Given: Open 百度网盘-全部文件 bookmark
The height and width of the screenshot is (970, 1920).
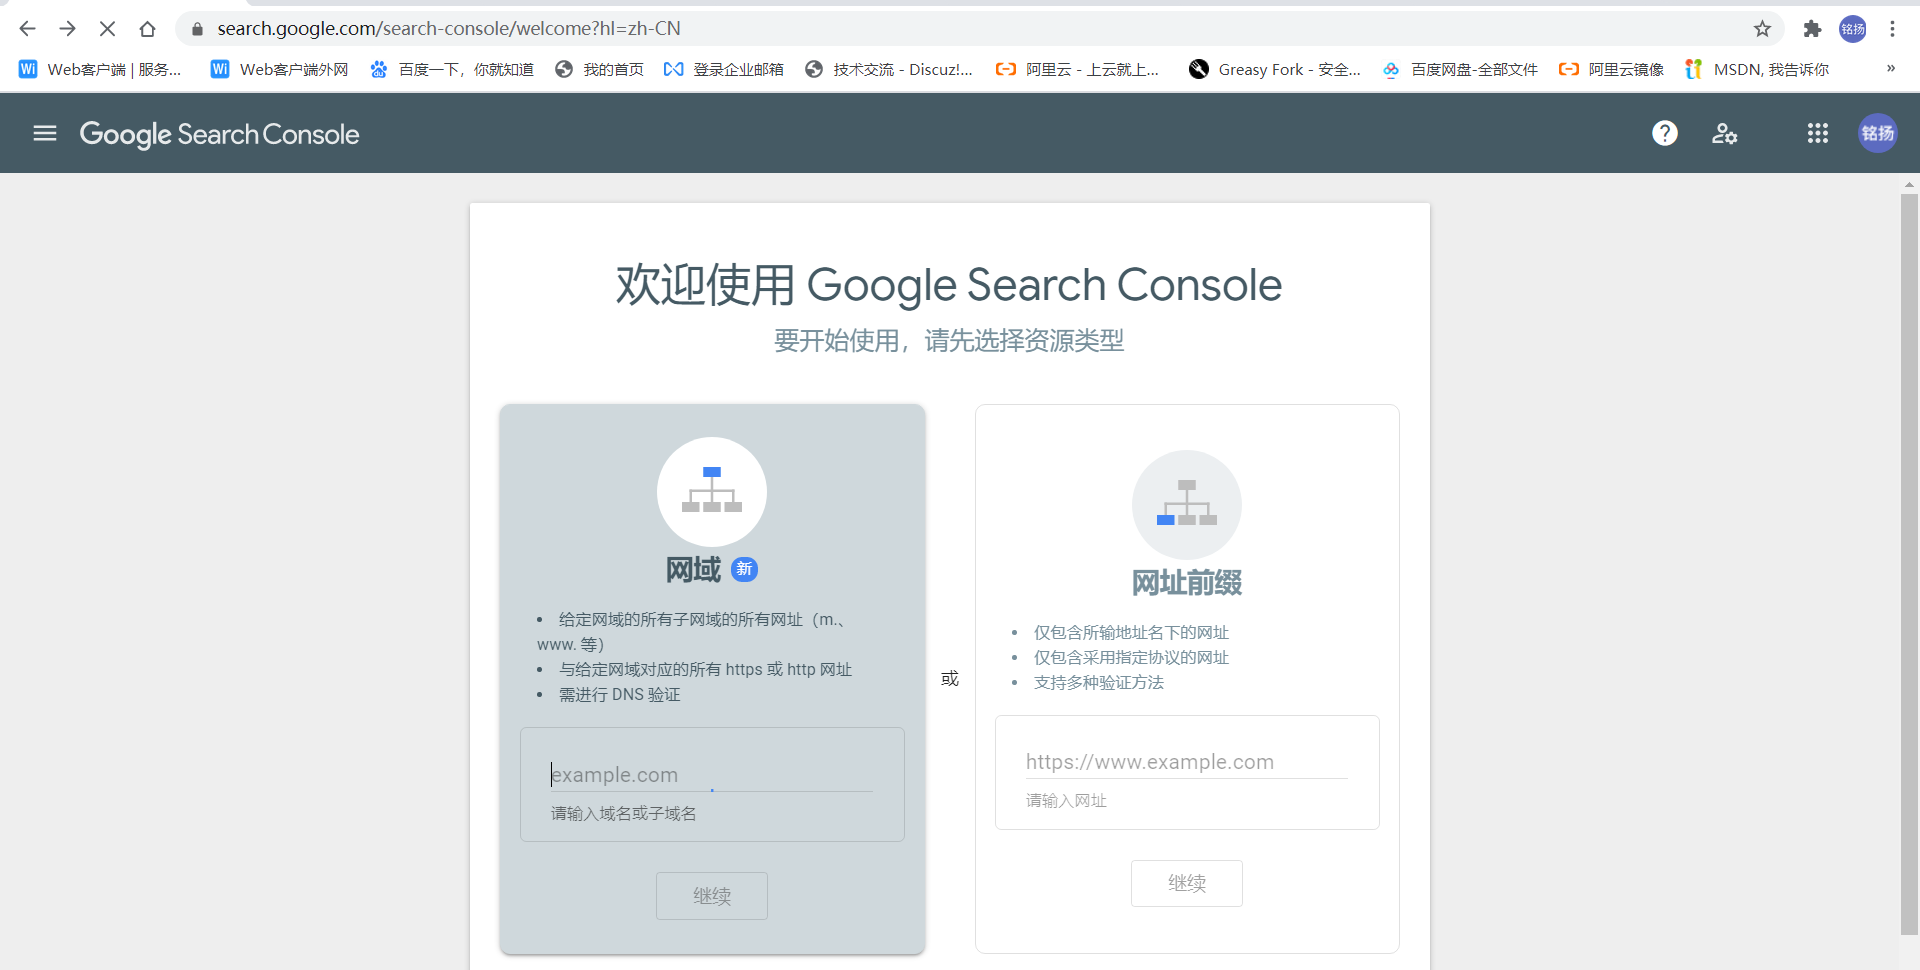Looking at the screenshot, I should (x=1460, y=69).
